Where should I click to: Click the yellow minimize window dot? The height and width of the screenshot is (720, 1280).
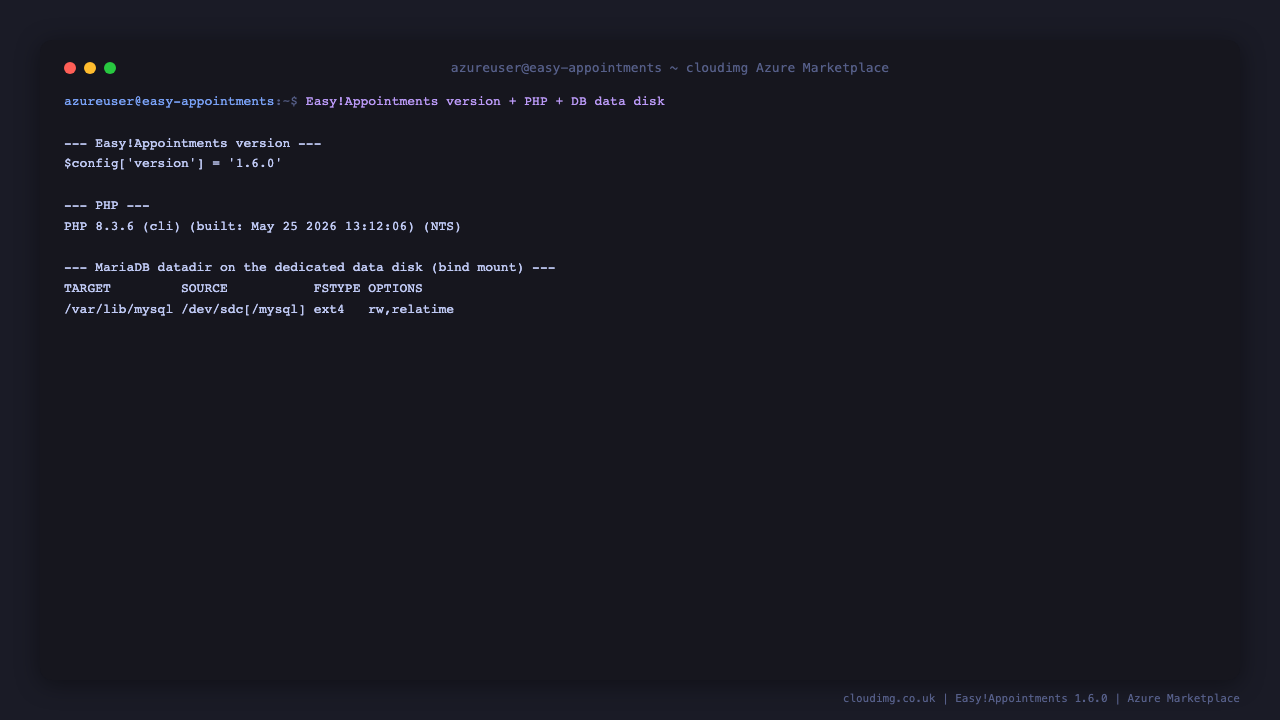click(x=90, y=68)
